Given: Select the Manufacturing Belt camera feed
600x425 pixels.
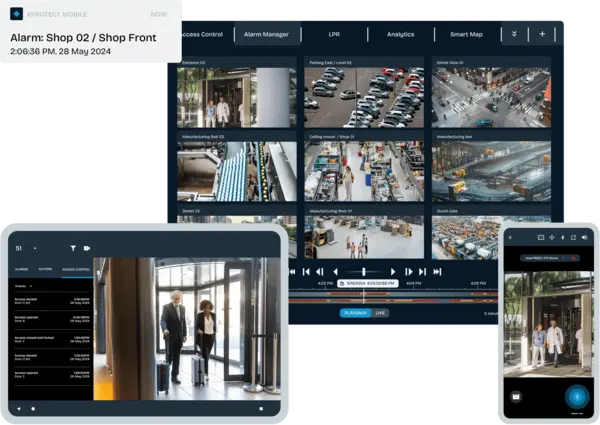Looking at the screenshot, I should point(236,171).
